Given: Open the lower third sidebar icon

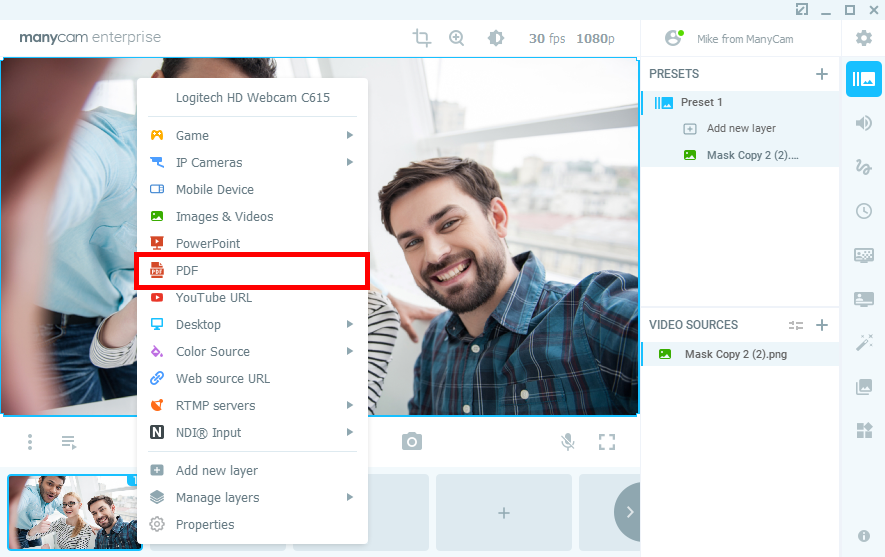Looking at the screenshot, I should click(x=864, y=299).
